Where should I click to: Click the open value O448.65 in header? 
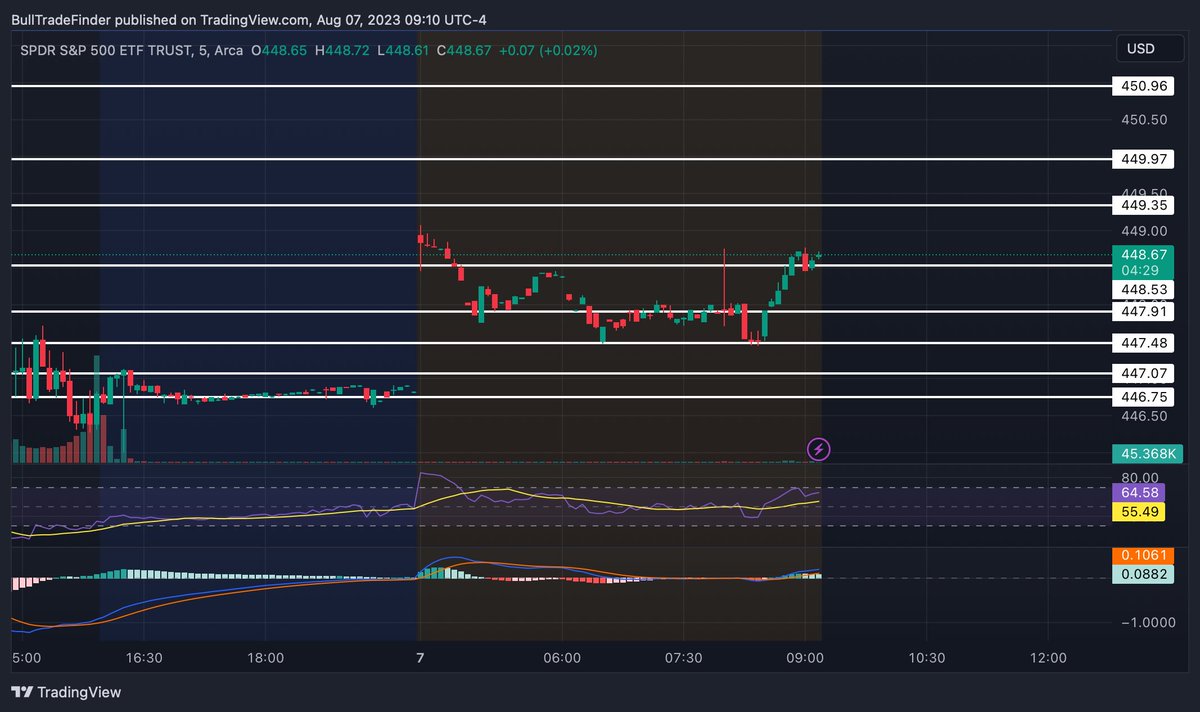point(278,49)
